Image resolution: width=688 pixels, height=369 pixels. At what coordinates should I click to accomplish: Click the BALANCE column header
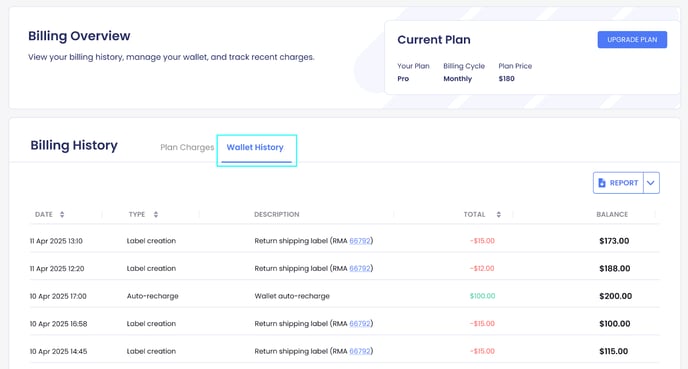(x=612, y=214)
